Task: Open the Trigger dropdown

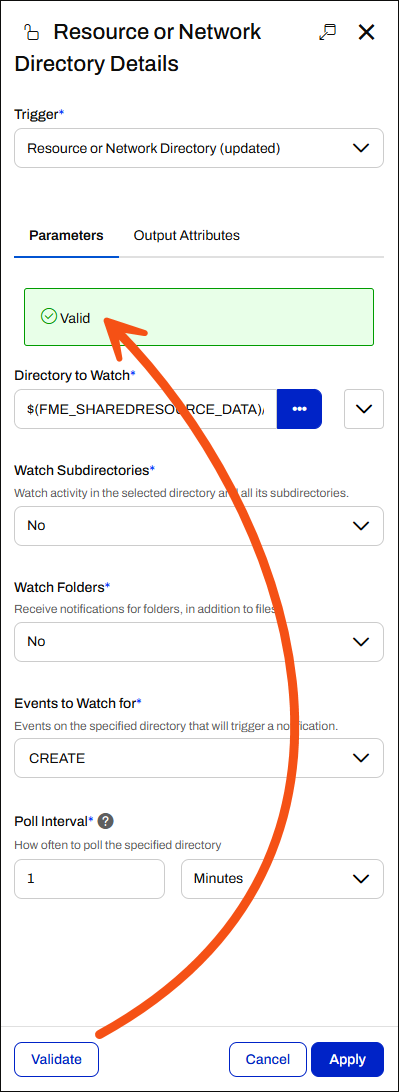Action: click(x=199, y=148)
